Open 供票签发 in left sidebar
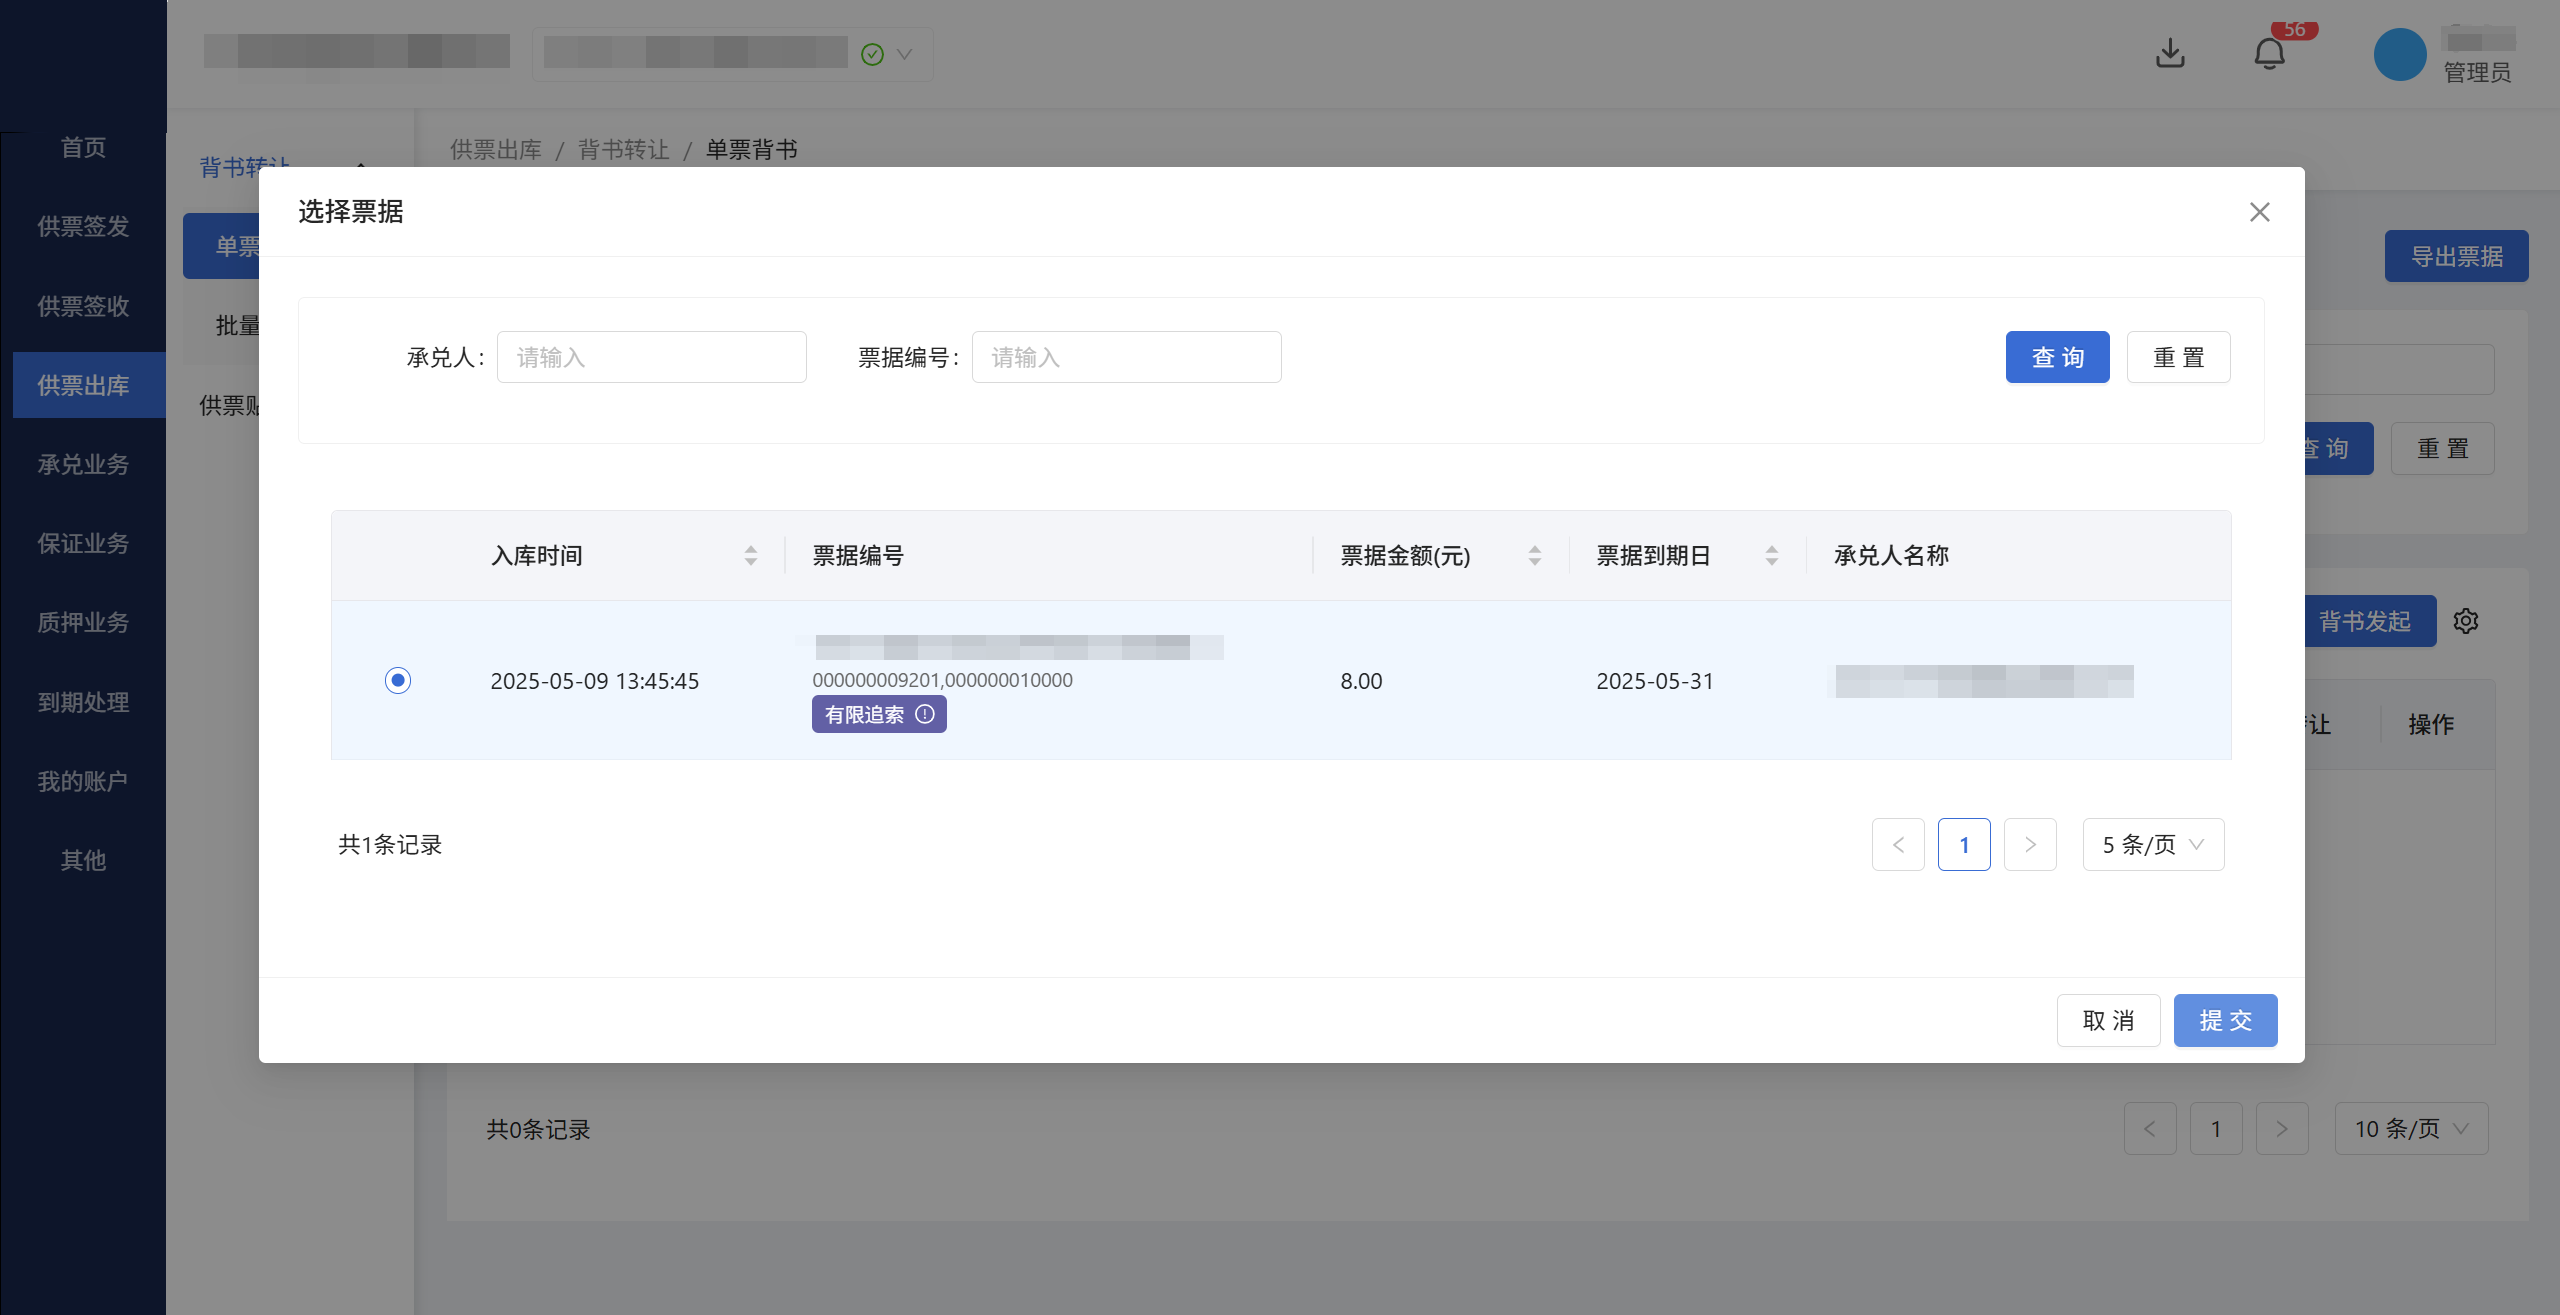The width and height of the screenshot is (2560, 1315). click(x=83, y=227)
